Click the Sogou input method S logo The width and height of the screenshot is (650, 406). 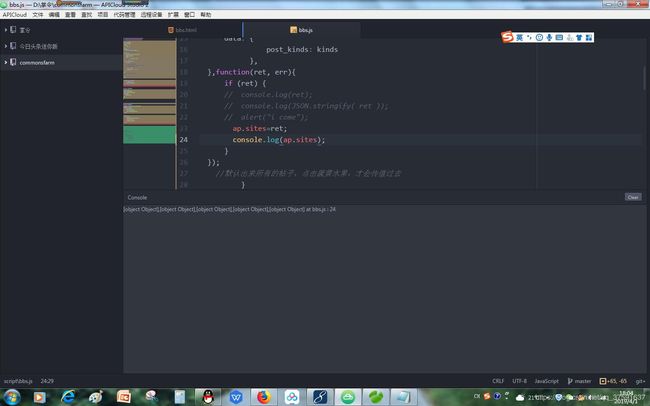[x=507, y=37]
